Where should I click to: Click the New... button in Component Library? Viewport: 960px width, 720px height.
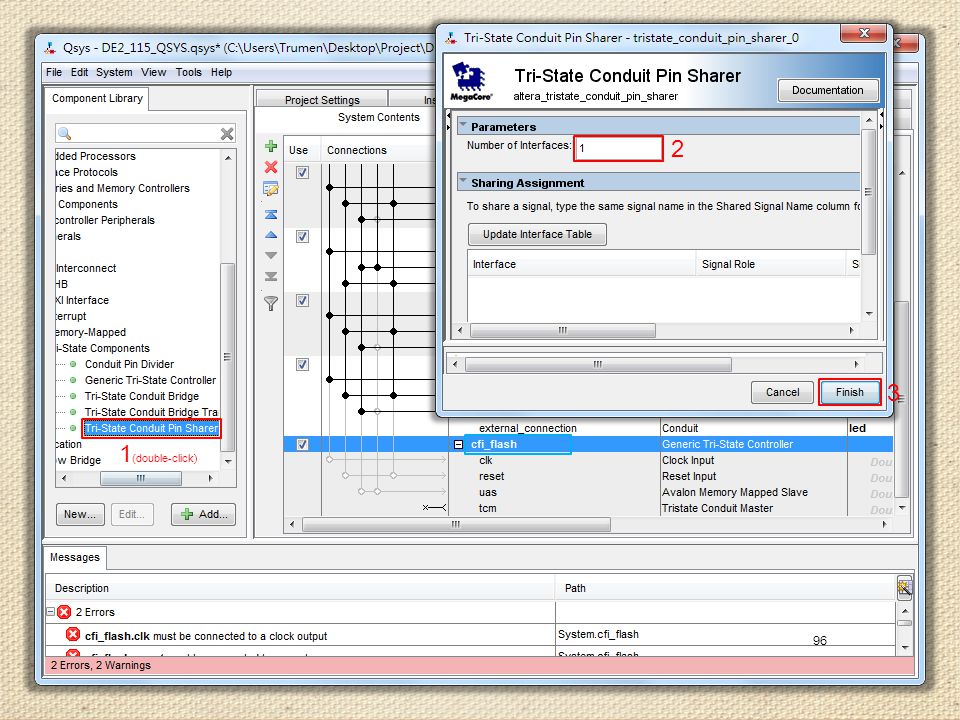pos(80,514)
